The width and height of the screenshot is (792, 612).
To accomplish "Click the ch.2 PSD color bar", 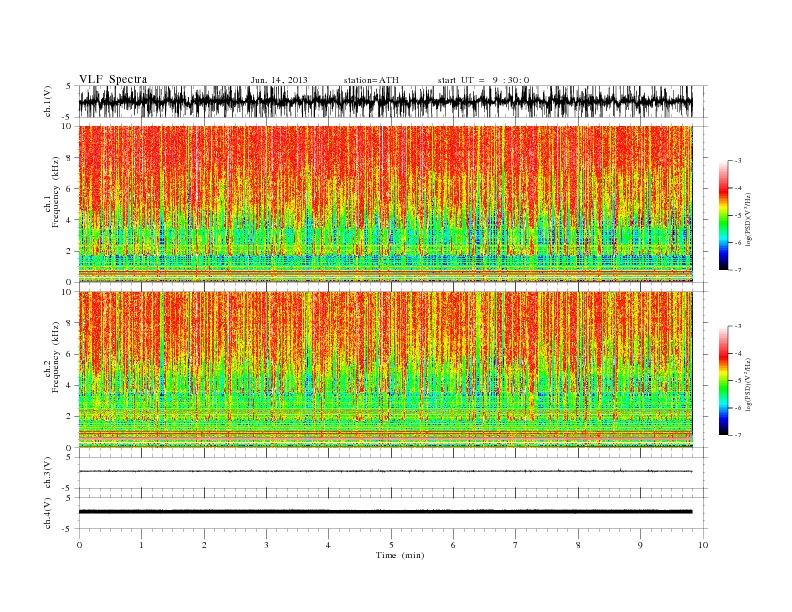I will click(x=723, y=381).
